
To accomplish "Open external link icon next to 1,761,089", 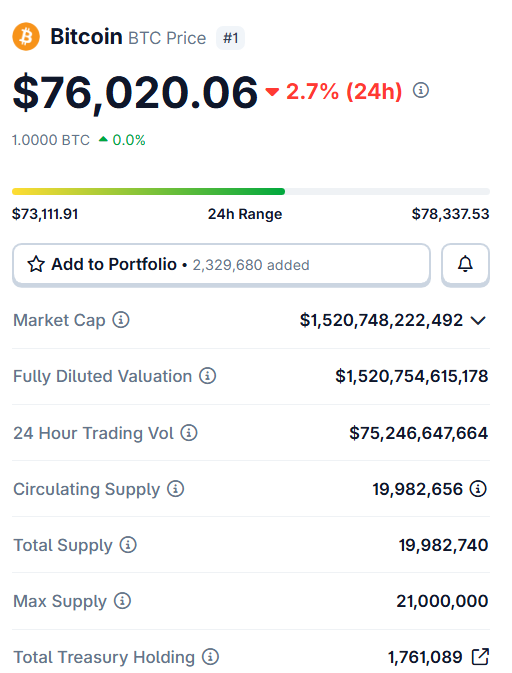I will click(480, 657).
